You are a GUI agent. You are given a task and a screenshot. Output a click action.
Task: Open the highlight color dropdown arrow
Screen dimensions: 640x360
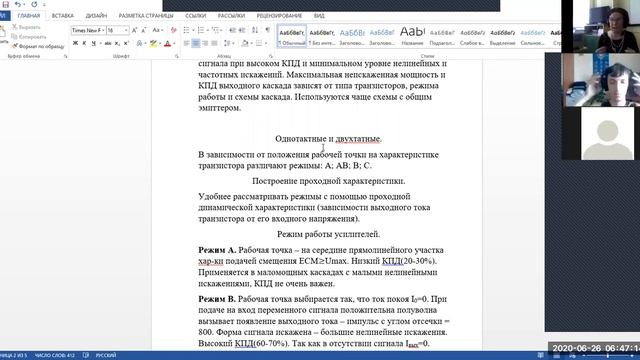coord(160,43)
